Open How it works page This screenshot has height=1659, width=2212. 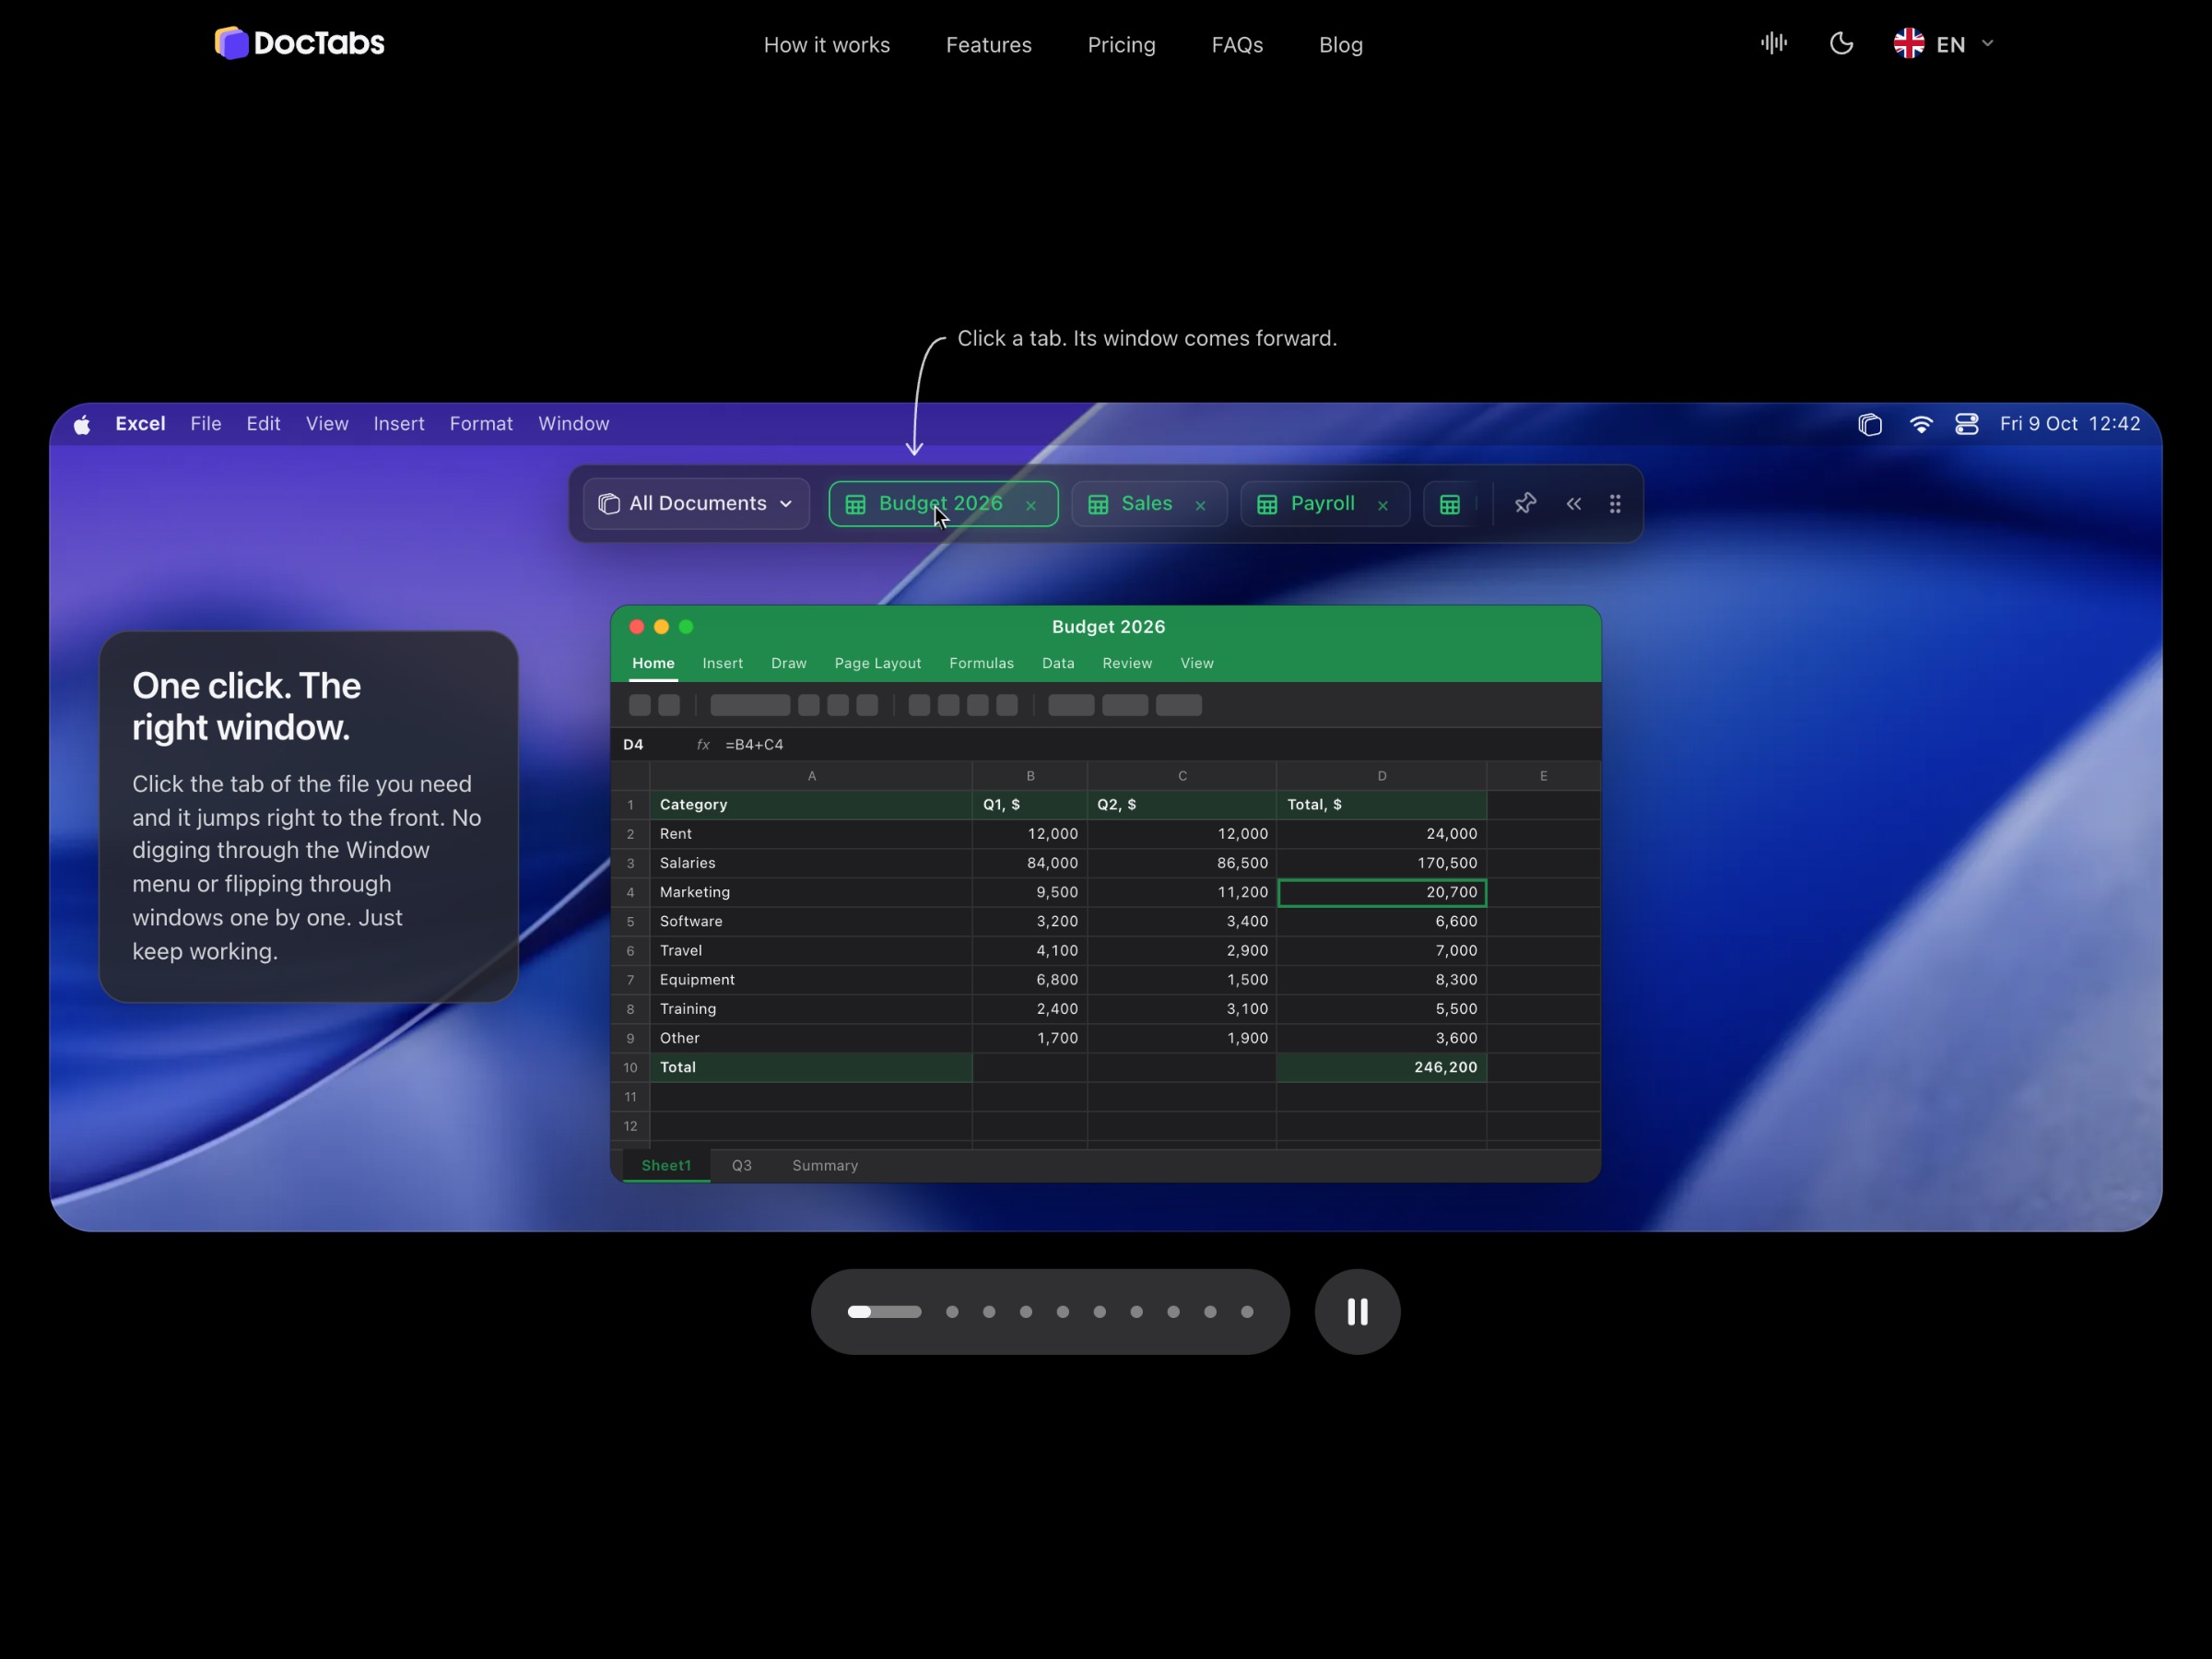827,45
